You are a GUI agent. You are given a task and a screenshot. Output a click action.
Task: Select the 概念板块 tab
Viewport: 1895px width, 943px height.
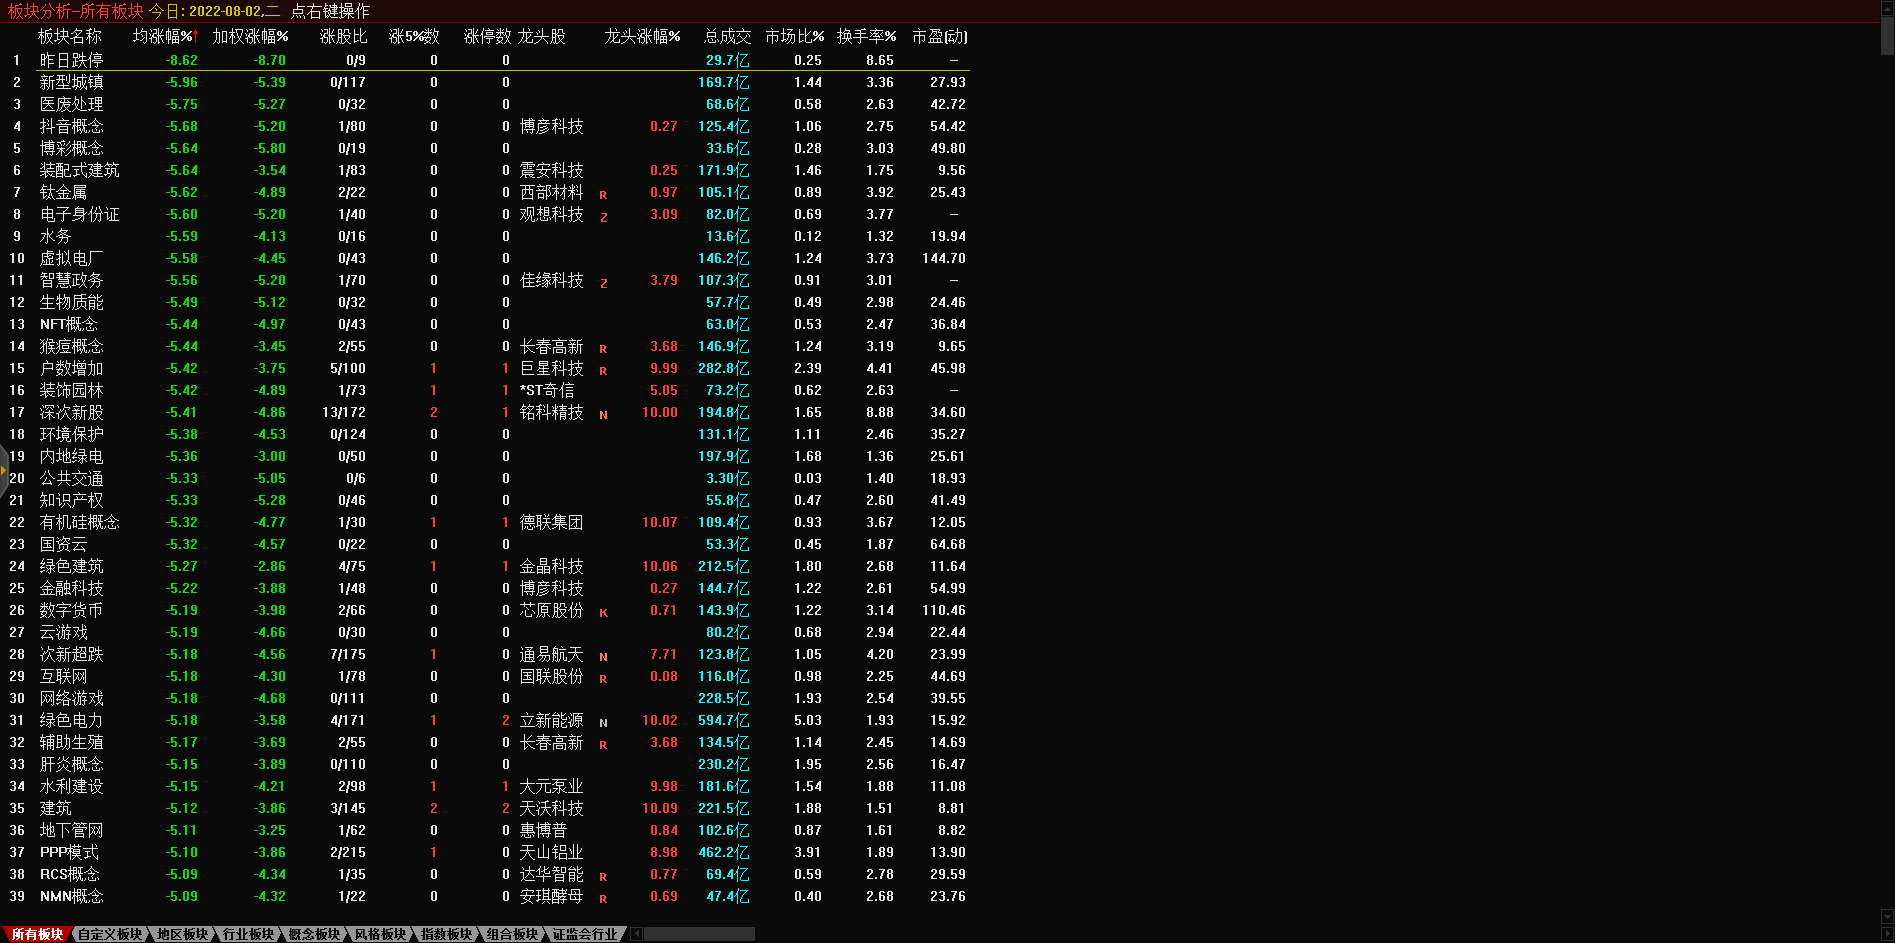coord(314,934)
